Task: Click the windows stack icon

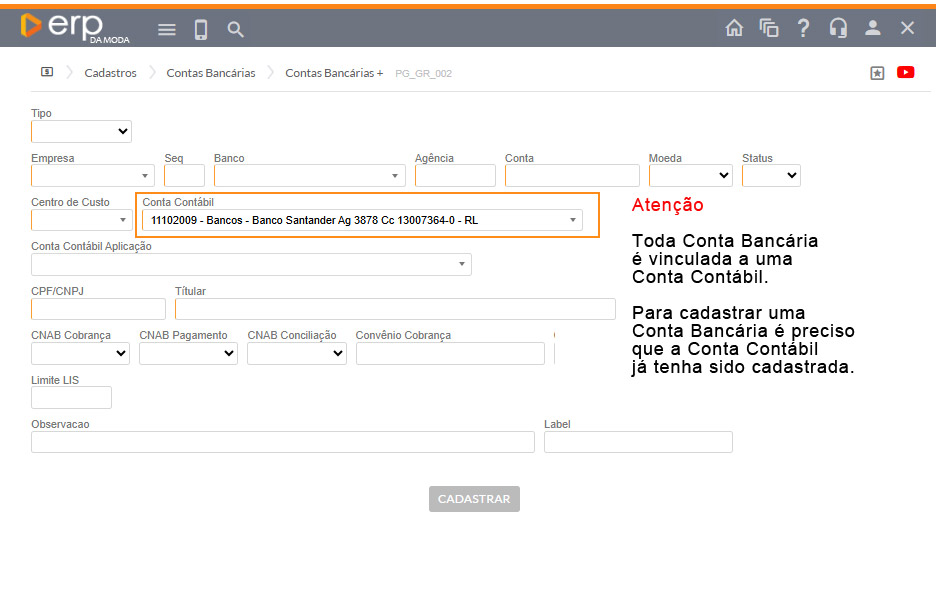Action: pos(769,28)
